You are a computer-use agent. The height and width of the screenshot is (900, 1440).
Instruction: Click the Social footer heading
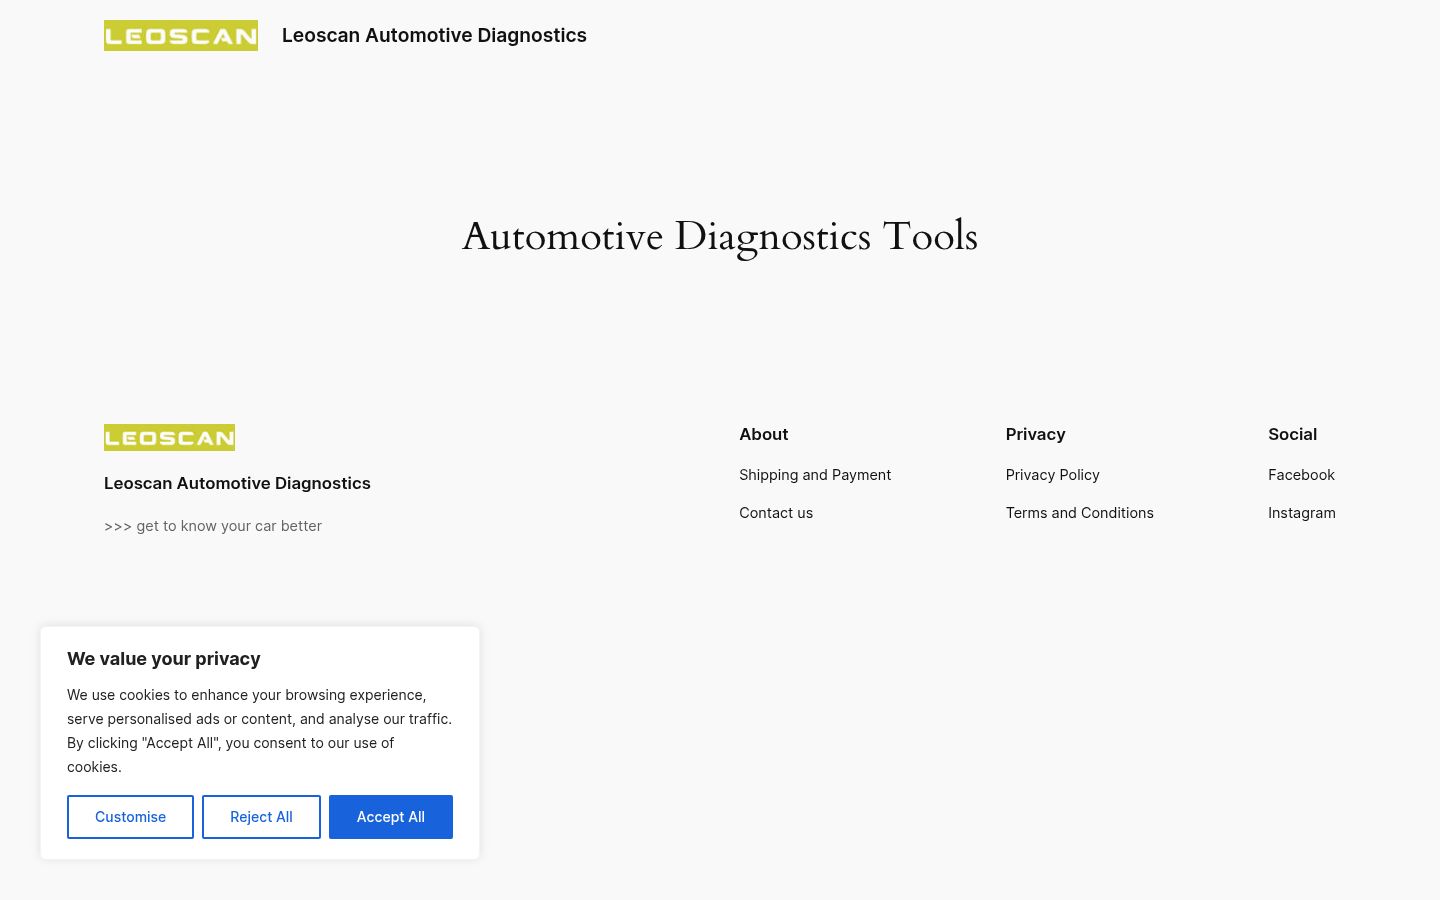(1292, 434)
